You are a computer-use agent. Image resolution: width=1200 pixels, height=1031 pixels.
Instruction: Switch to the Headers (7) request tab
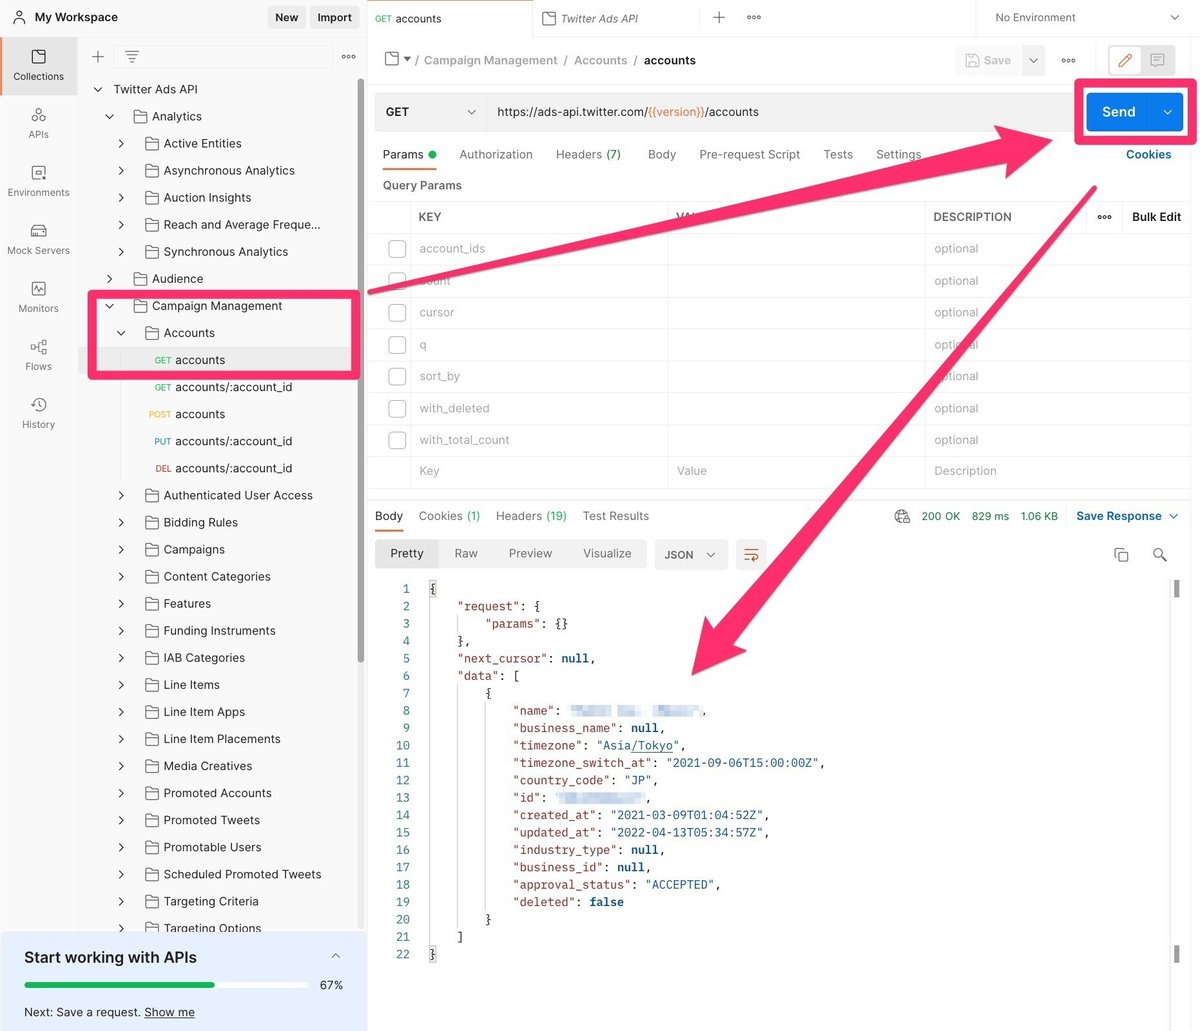pos(588,154)
